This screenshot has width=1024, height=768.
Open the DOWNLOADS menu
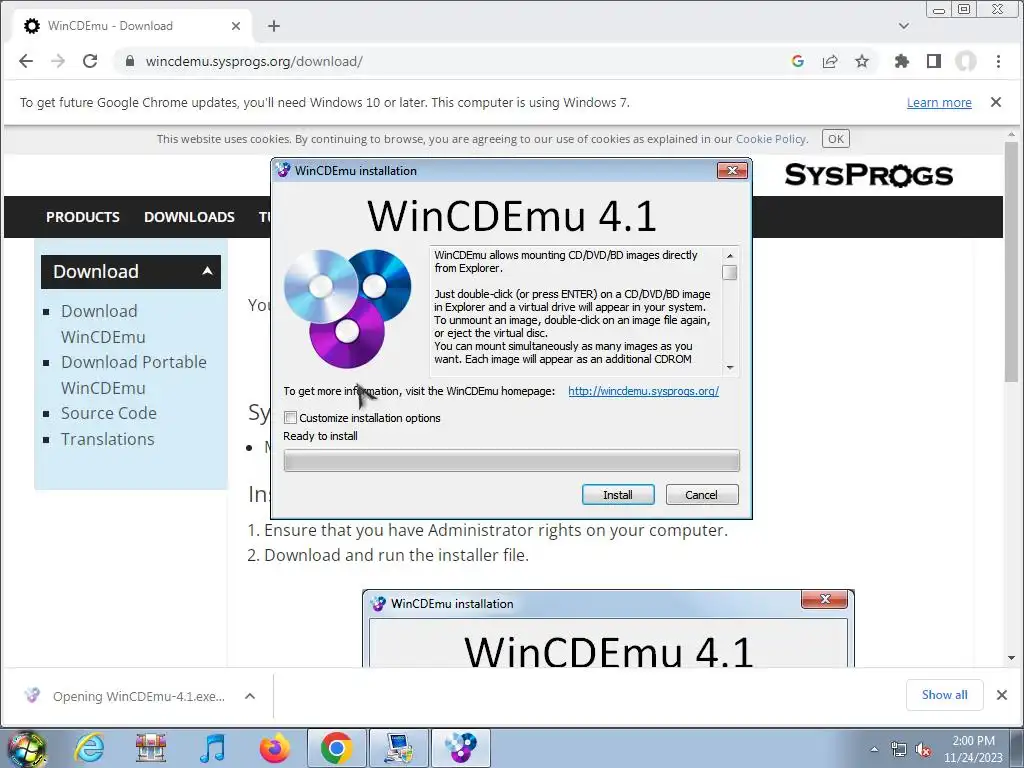[x=189, y=217]
